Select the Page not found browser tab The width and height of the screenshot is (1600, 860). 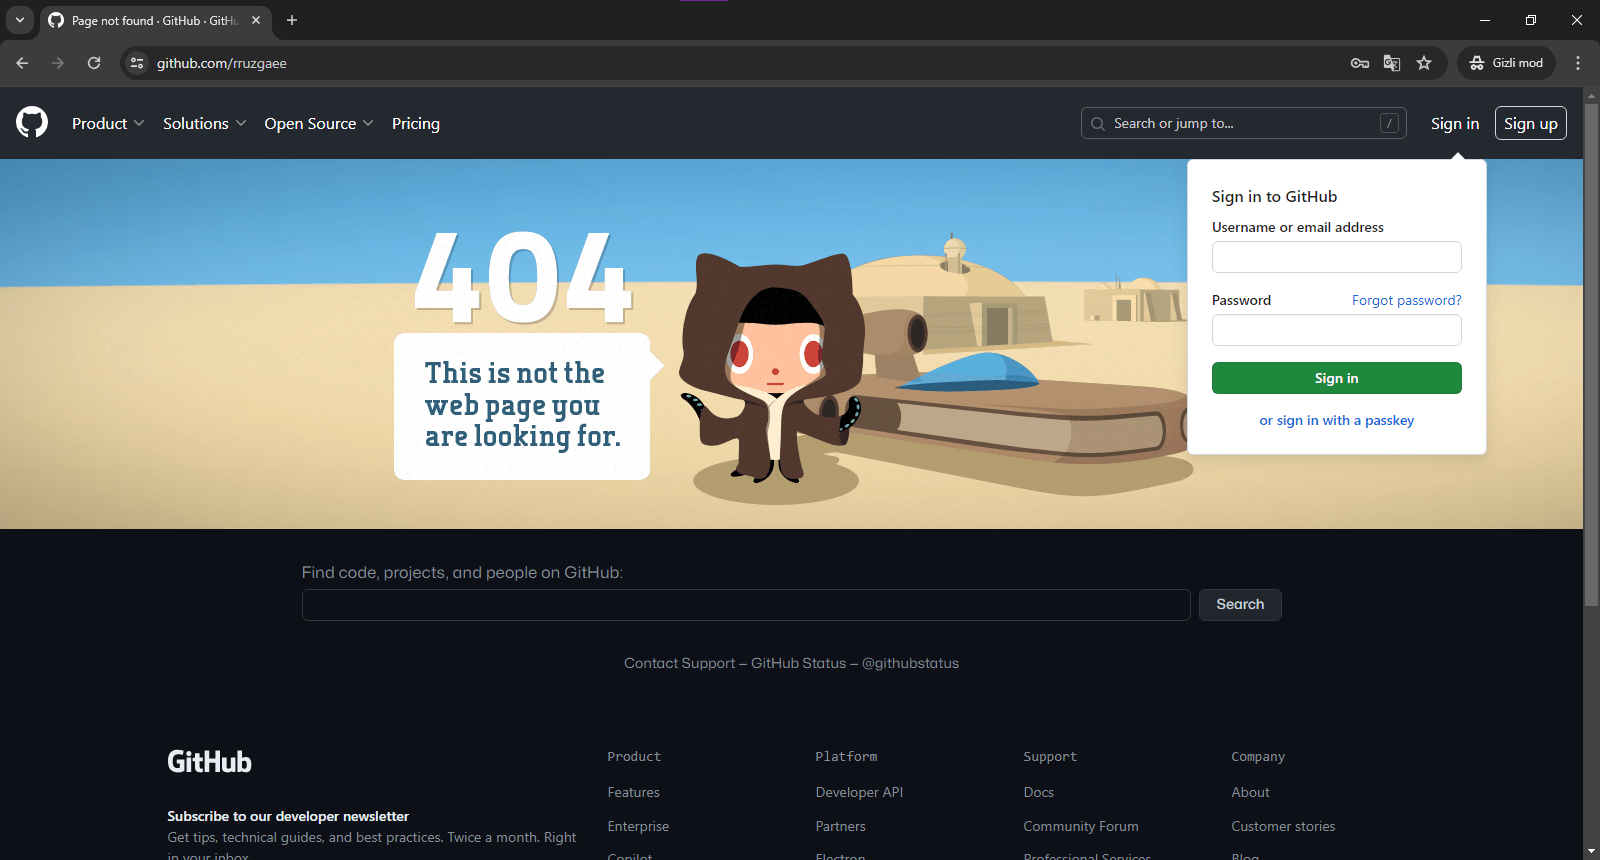(155, 20)
